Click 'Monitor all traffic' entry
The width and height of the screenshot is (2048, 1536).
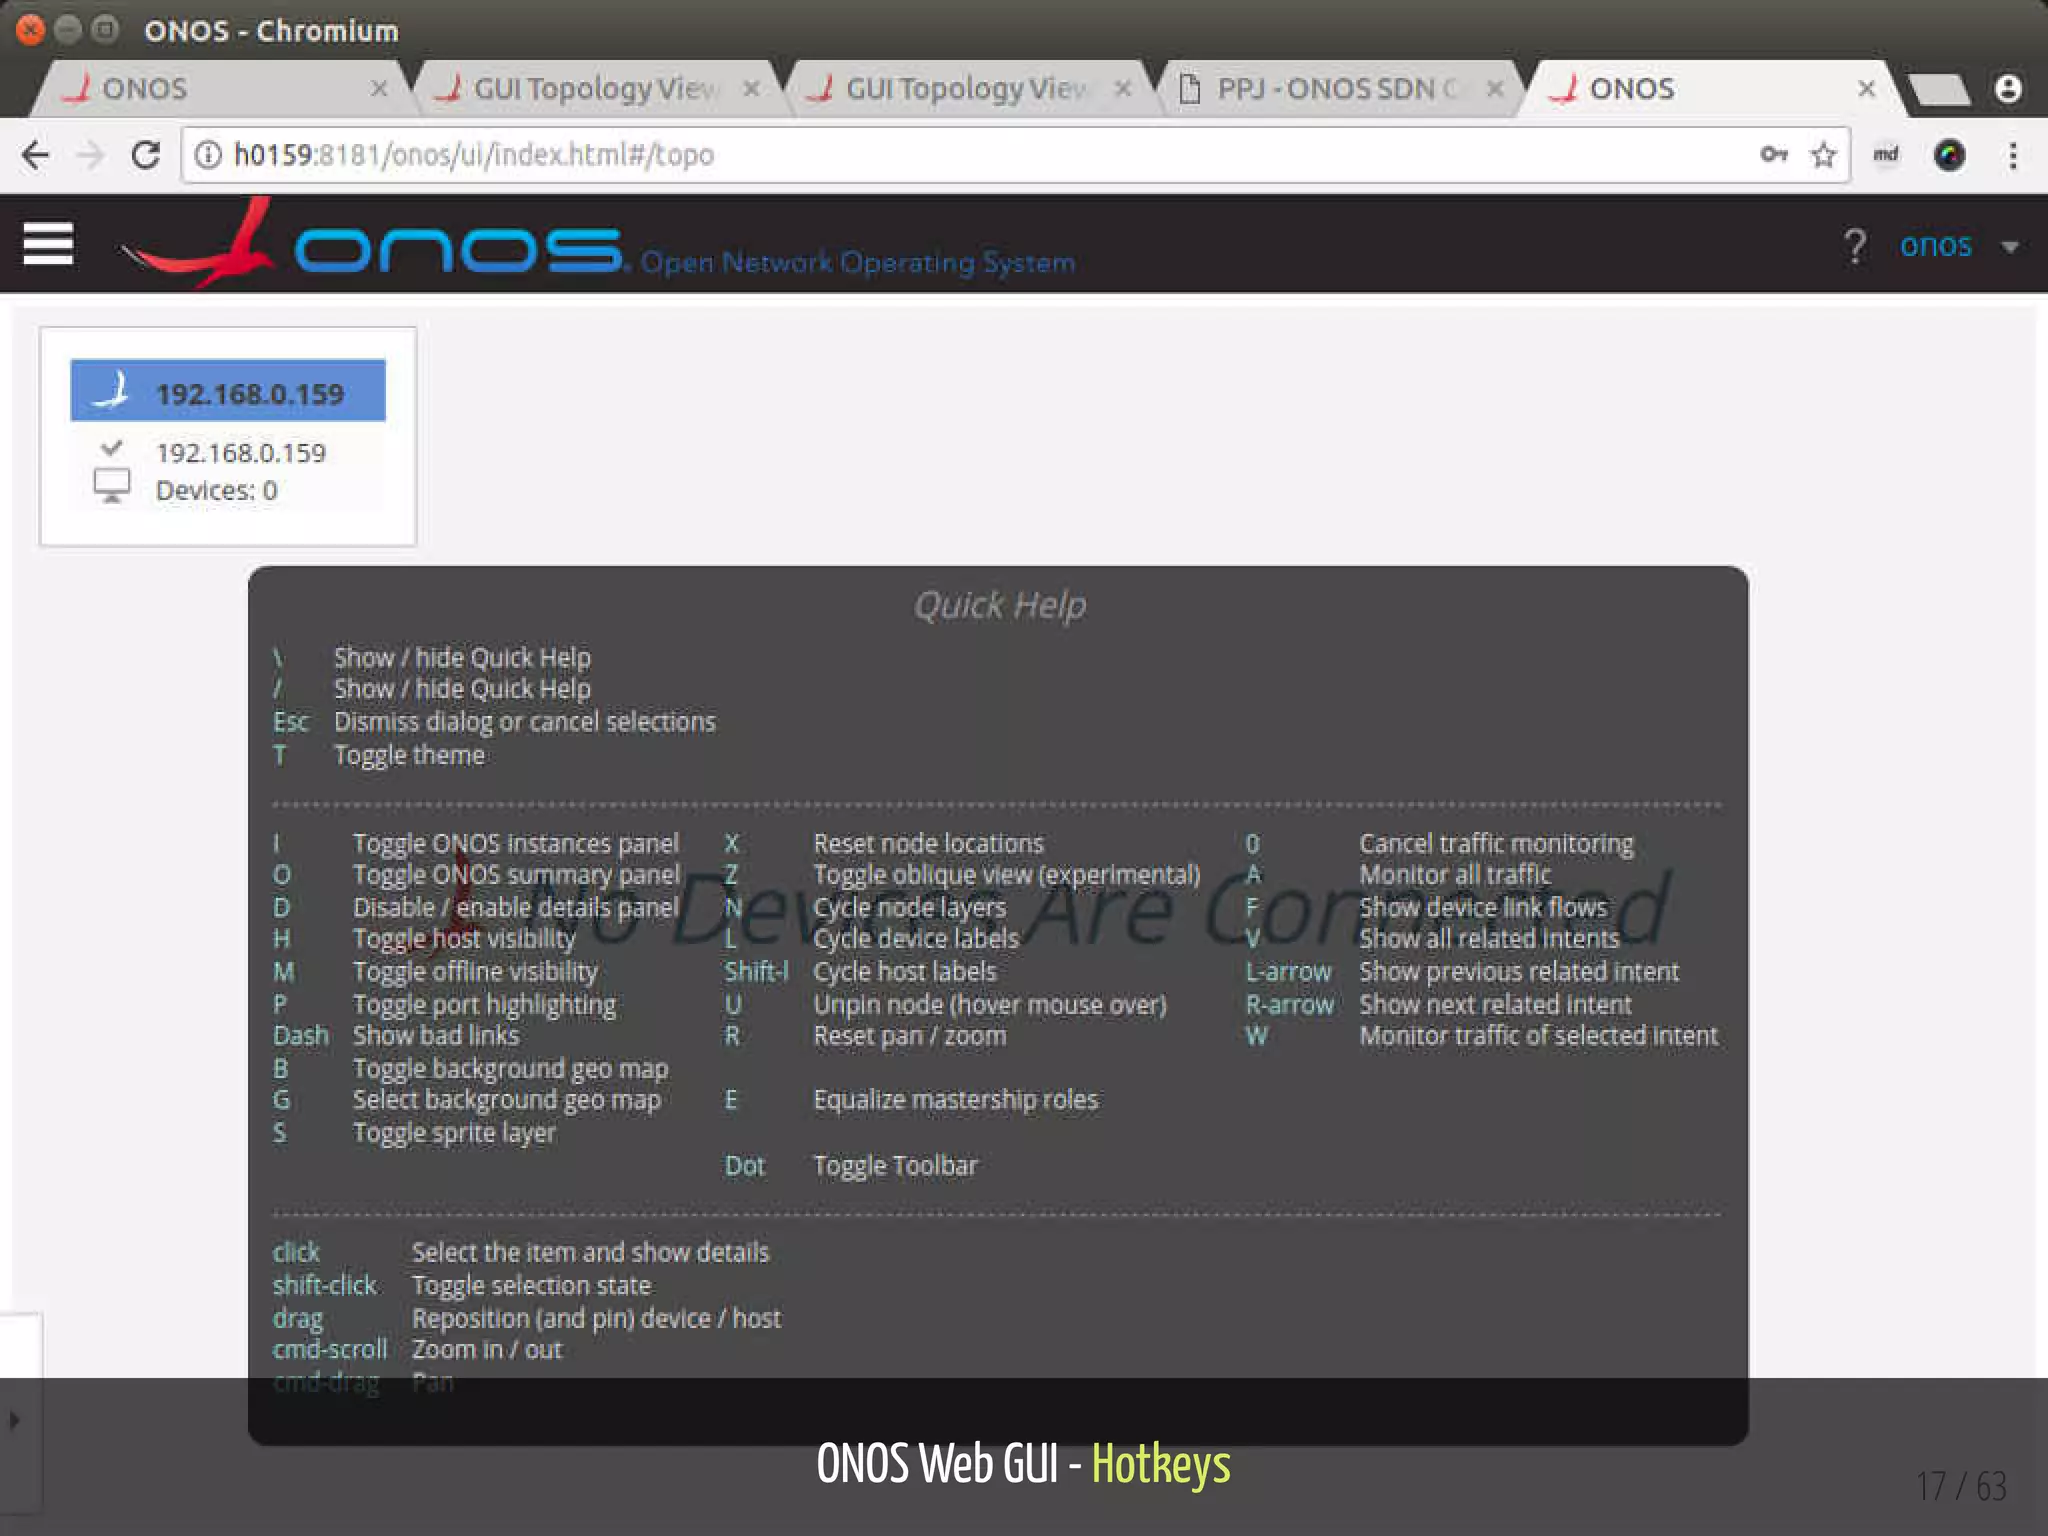click(x=1455, y=875)
